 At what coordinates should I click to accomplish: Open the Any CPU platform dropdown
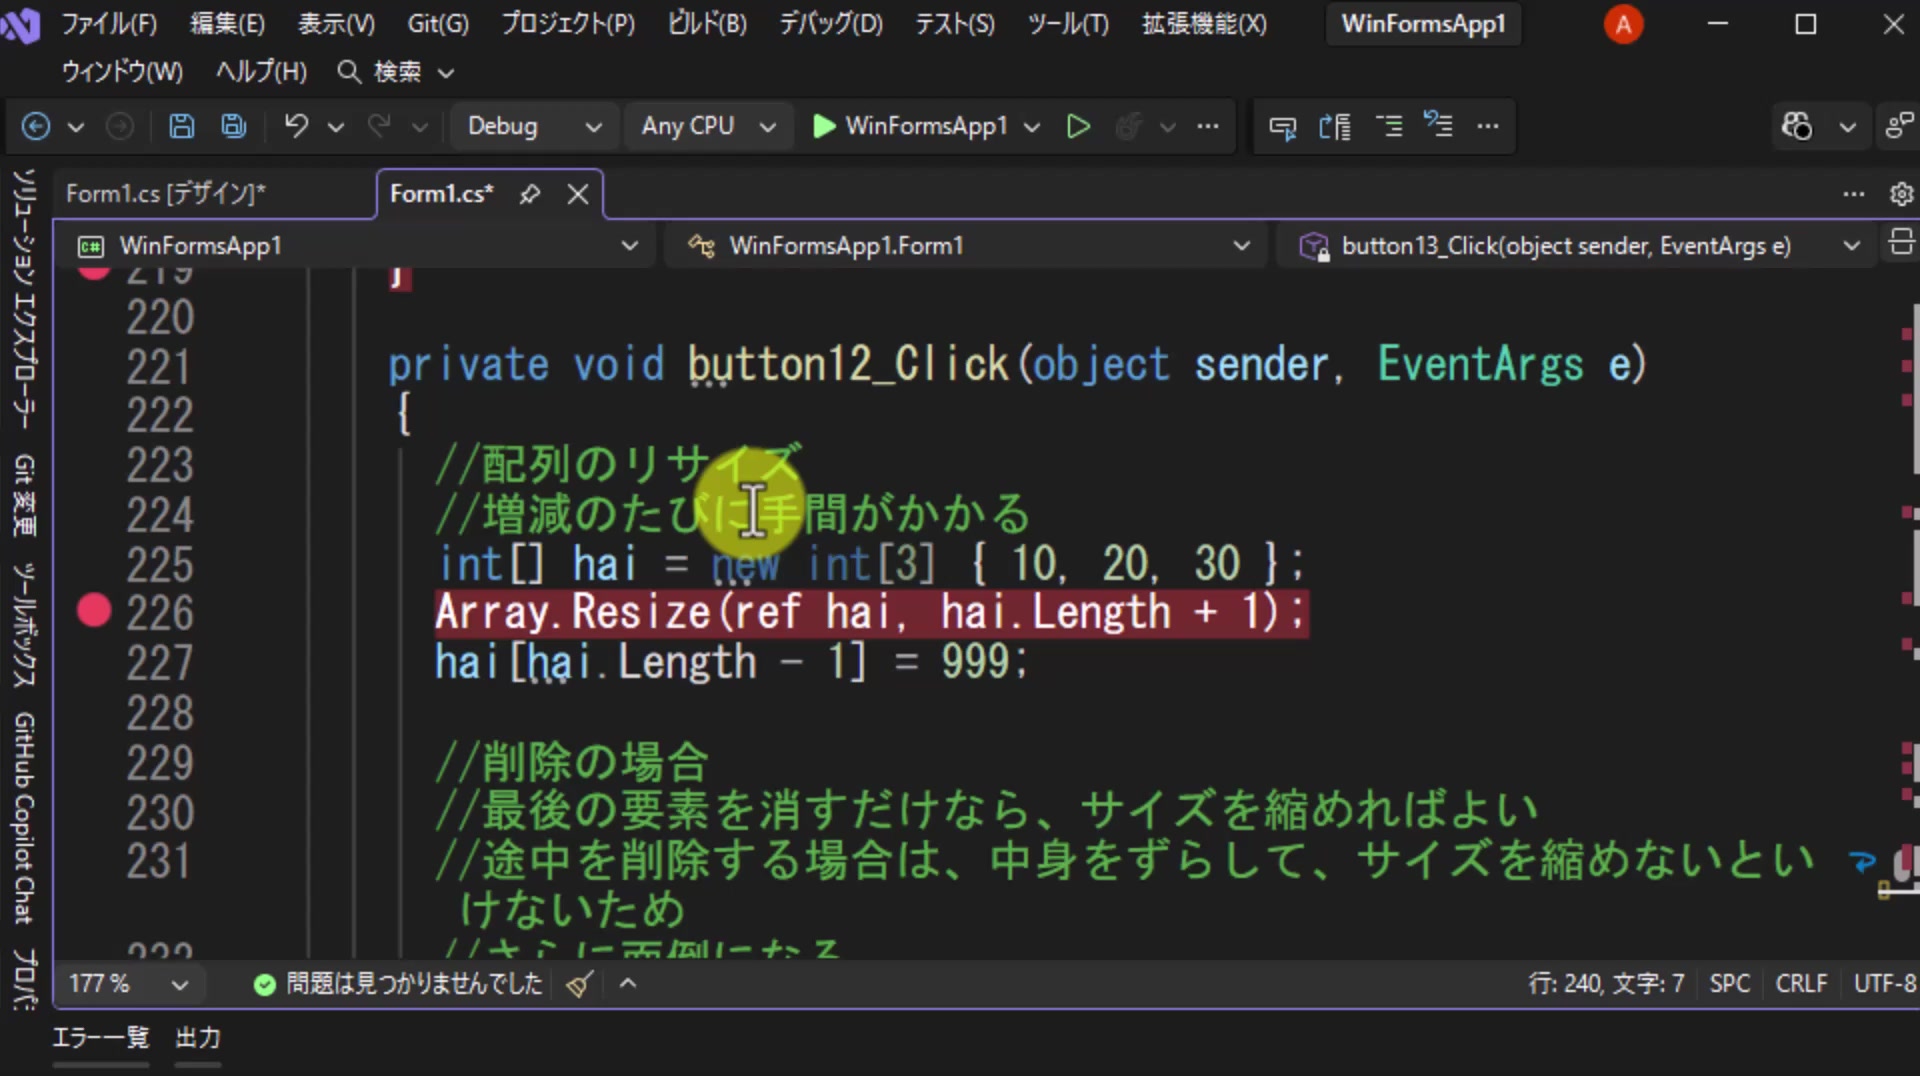pos(708,126)
